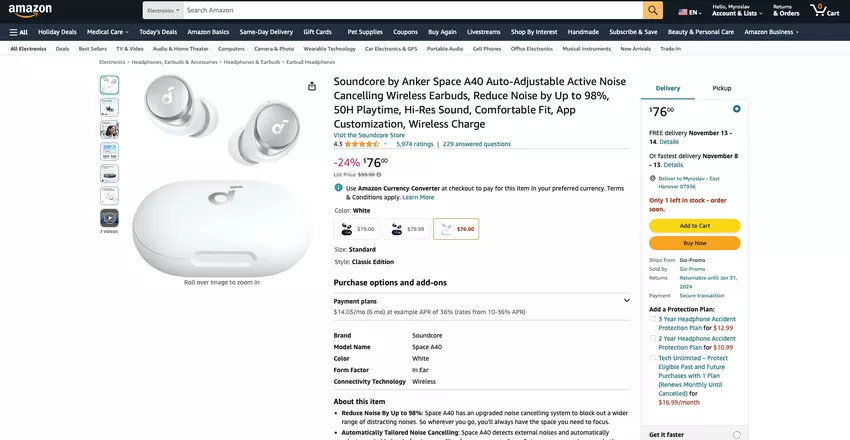This screenshot has height=440, width=850.
Task: Open the Electronics search category dropdown
Action: coord(163,10)
